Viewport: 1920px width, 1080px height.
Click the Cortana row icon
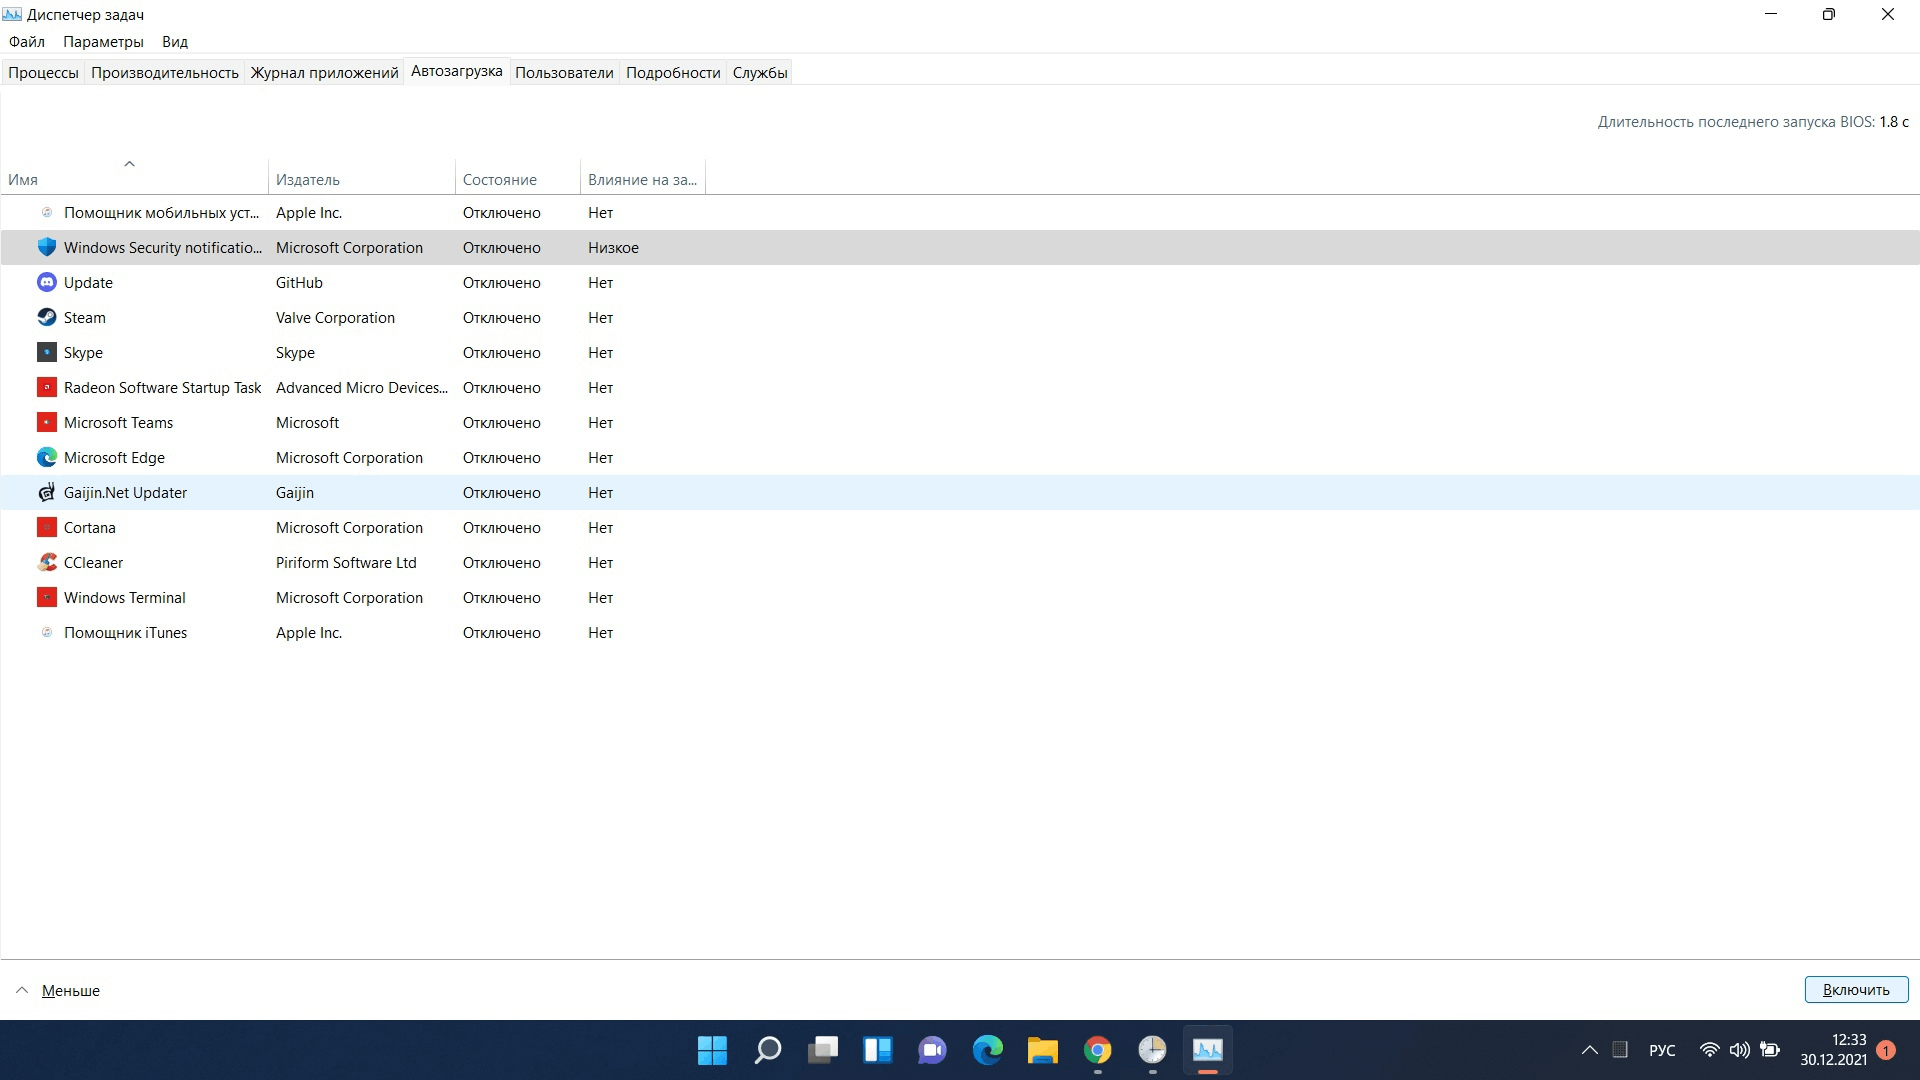[47, 527]
